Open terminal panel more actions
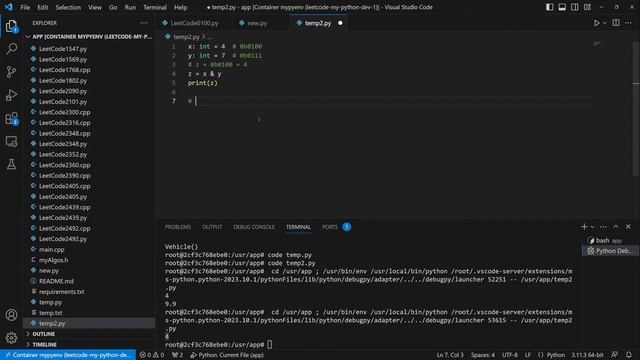640x360 pixels. [603, 227]
